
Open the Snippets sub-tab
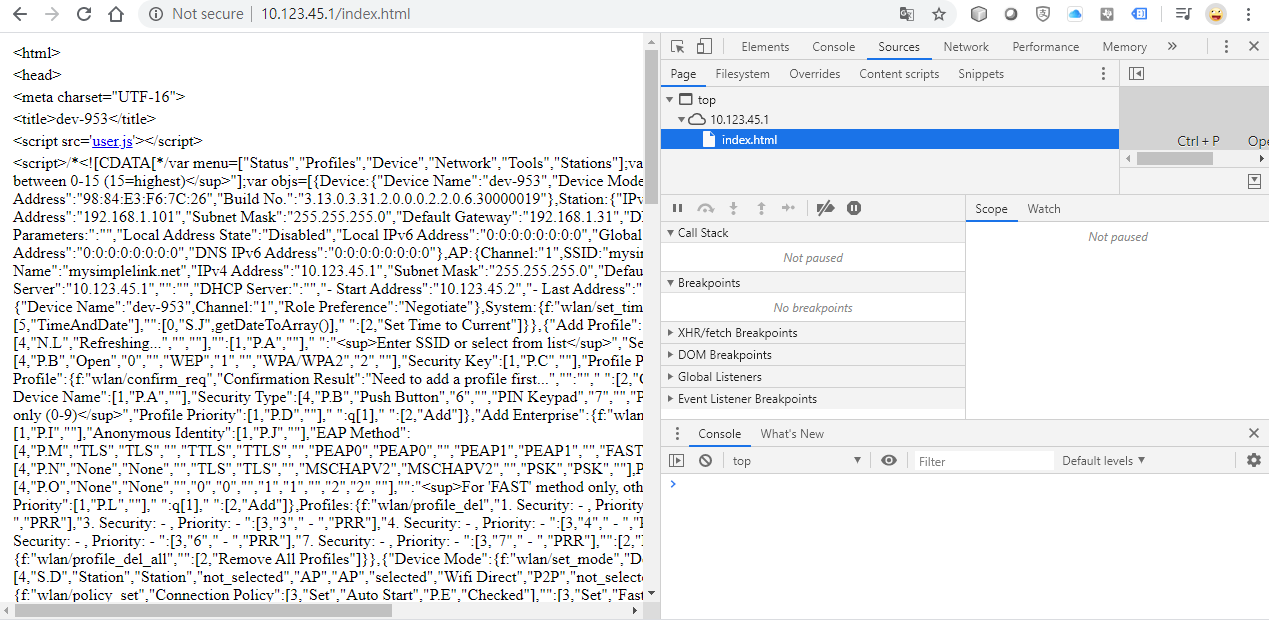click(980, 73)
